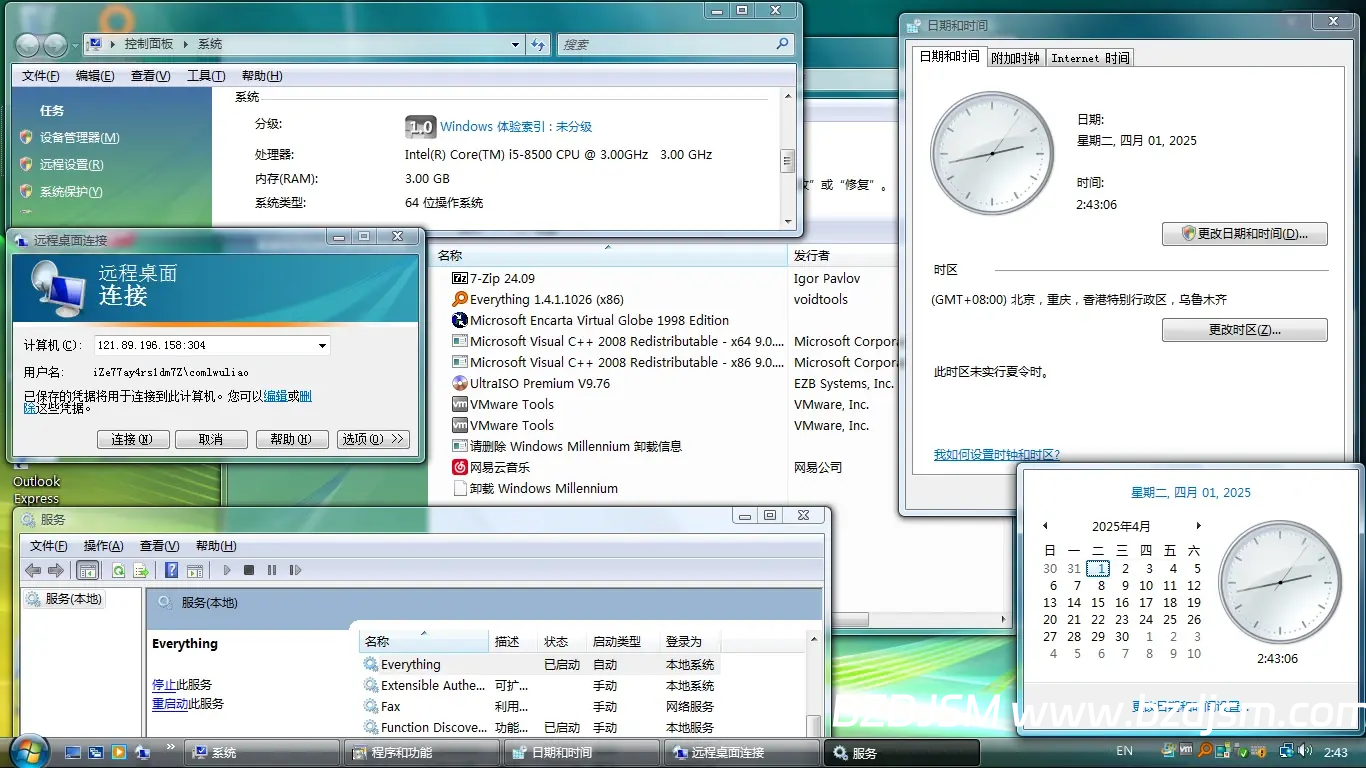Click the Start Service play icon

[x=227, y=570]
